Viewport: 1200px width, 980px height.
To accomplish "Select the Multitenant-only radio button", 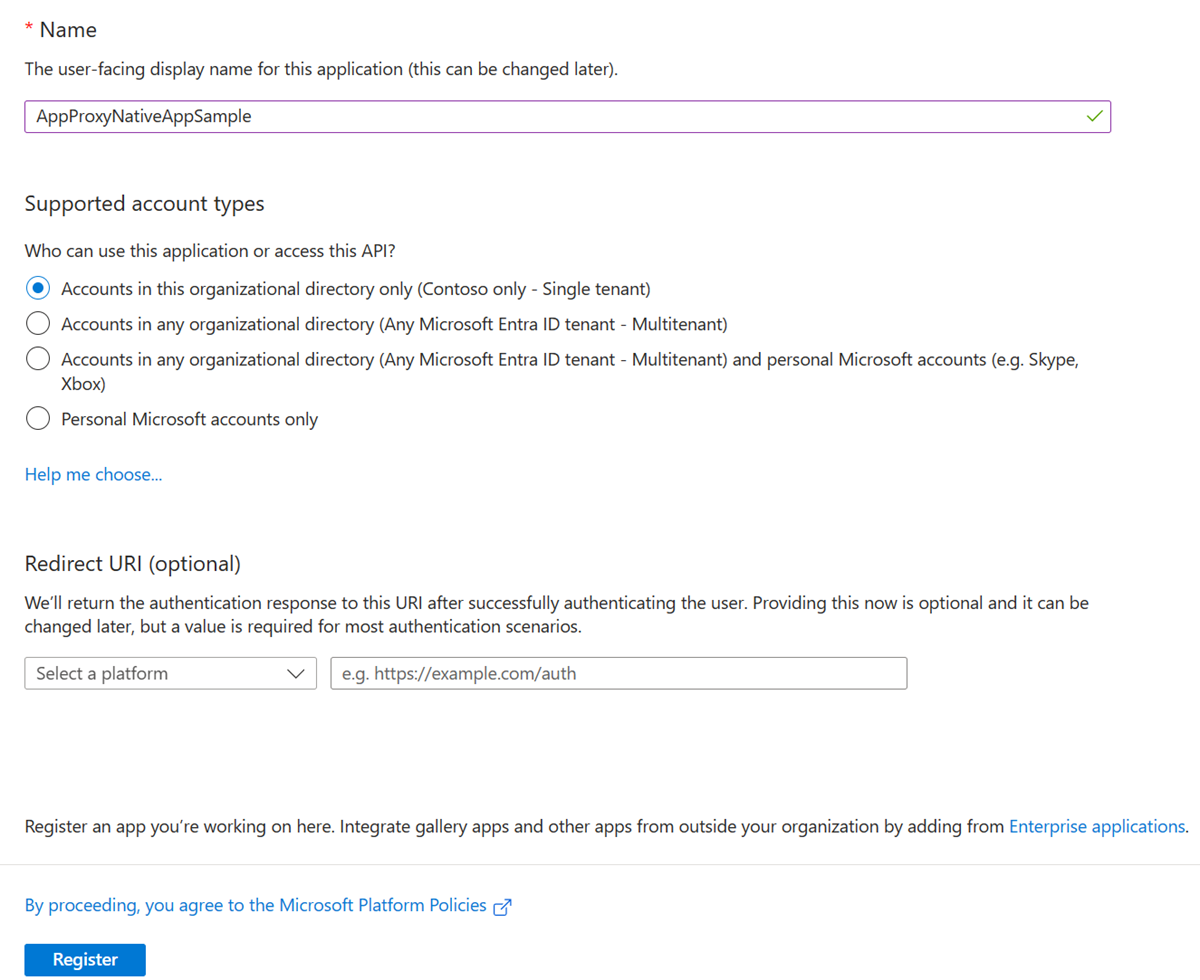I will [38, 323].
